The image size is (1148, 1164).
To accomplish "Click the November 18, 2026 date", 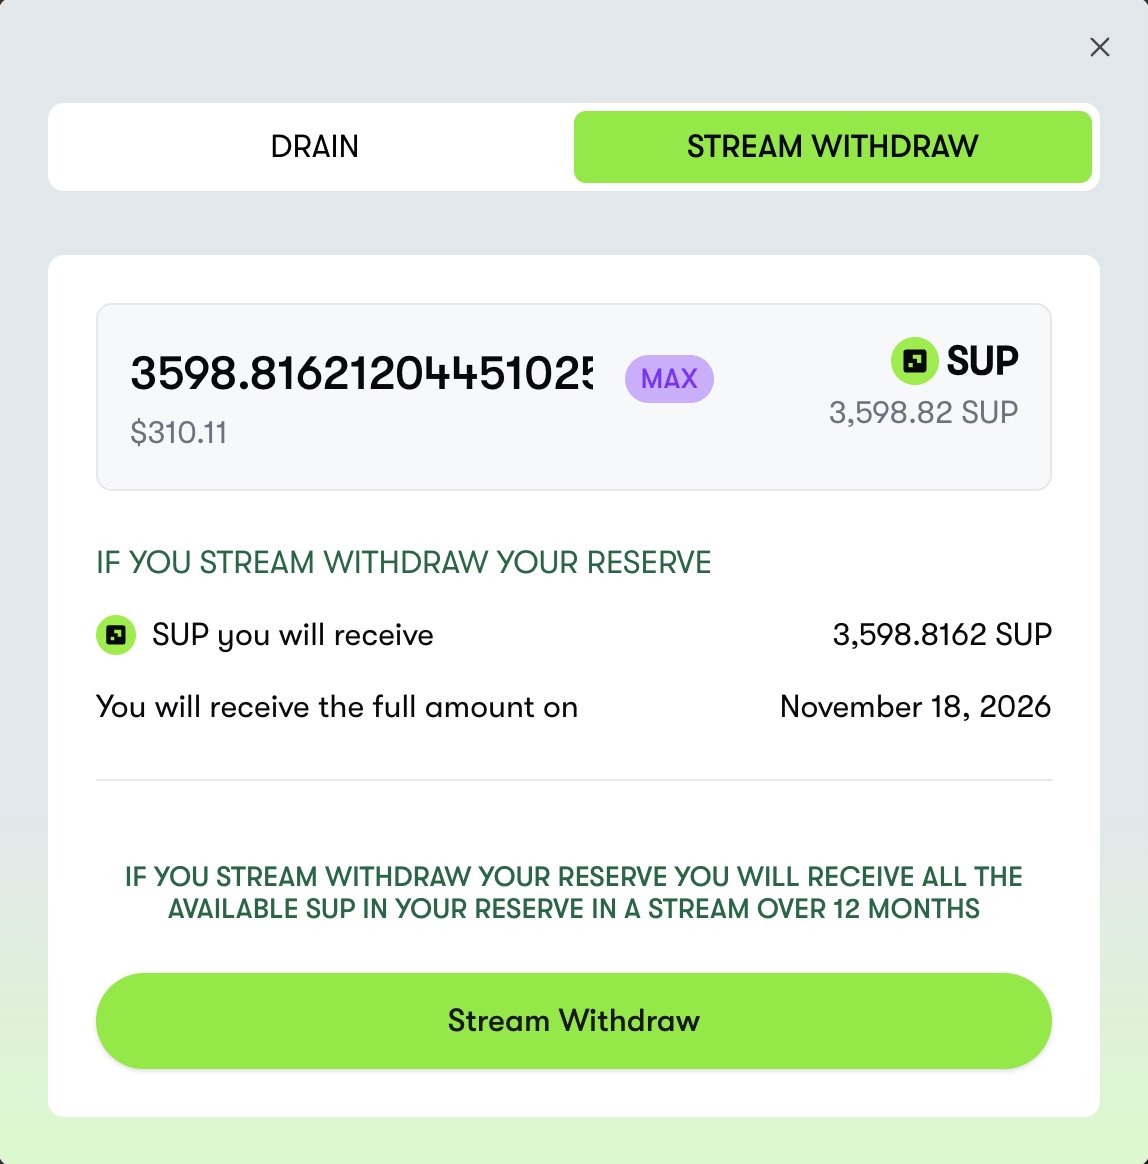I will pos(915,707).
